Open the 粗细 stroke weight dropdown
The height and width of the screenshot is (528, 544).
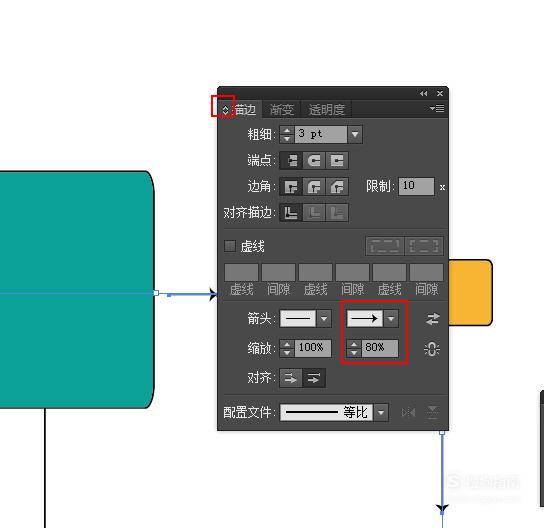355,134
